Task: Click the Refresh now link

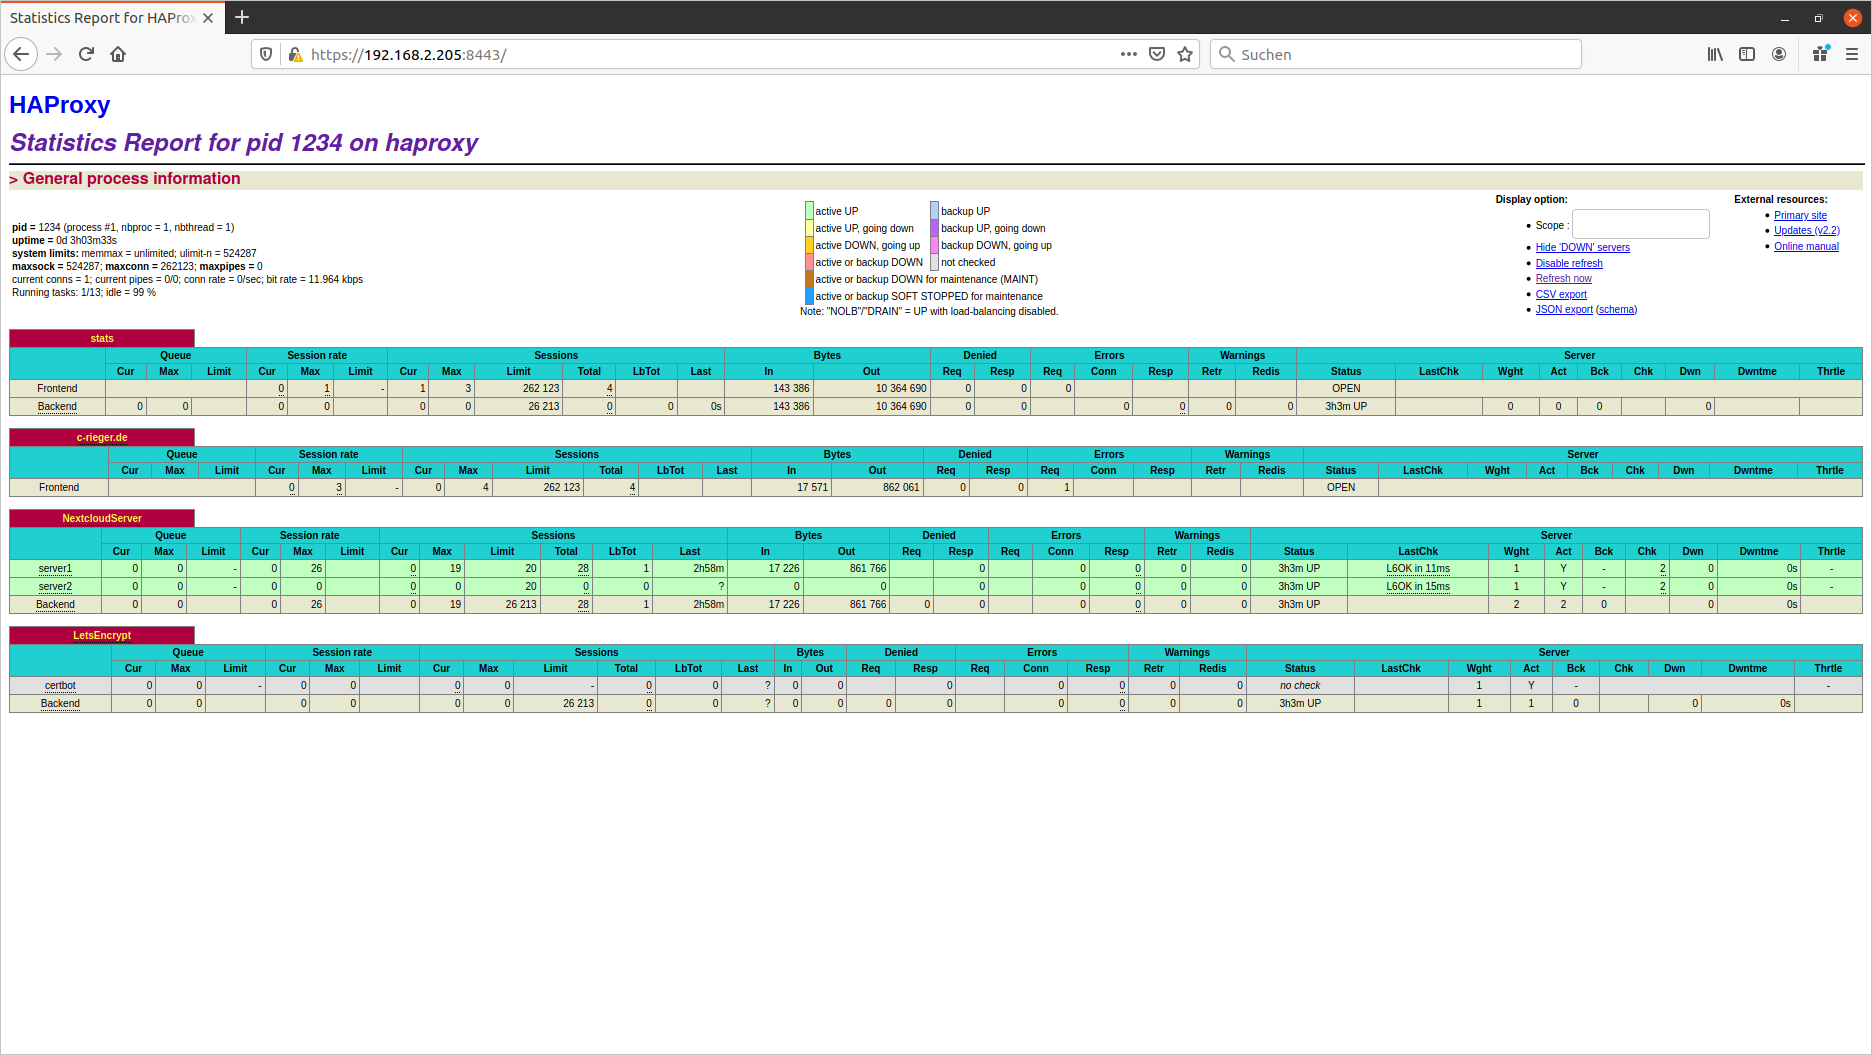Action: [x=1563, y=278]
